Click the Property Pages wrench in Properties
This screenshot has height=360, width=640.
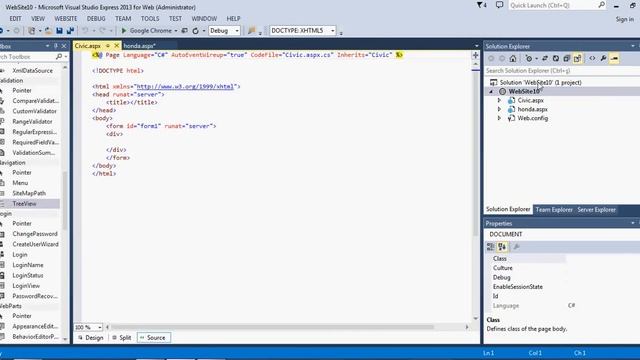click(516, 247)
